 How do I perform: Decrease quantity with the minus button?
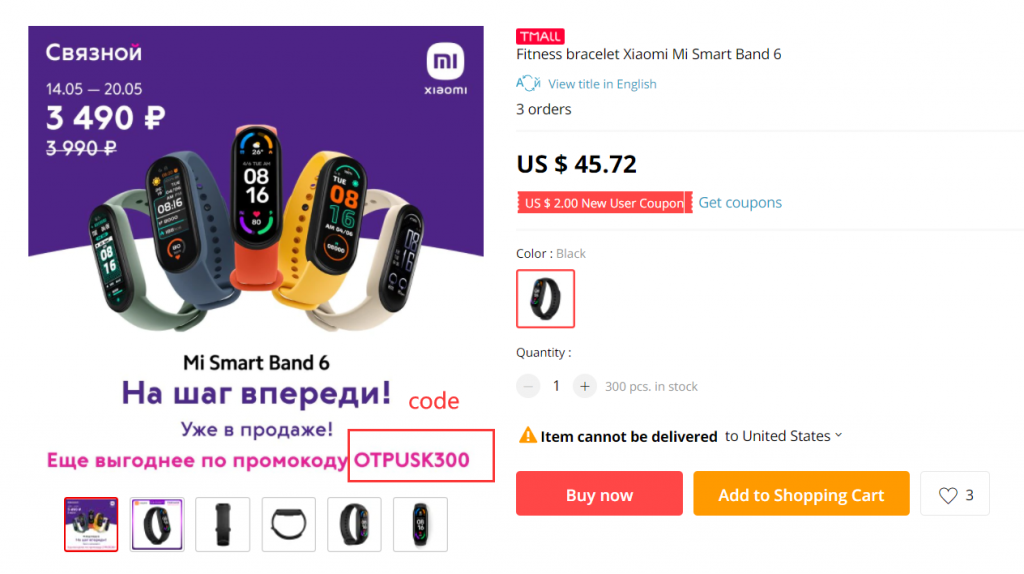click(x=528, y=387)
